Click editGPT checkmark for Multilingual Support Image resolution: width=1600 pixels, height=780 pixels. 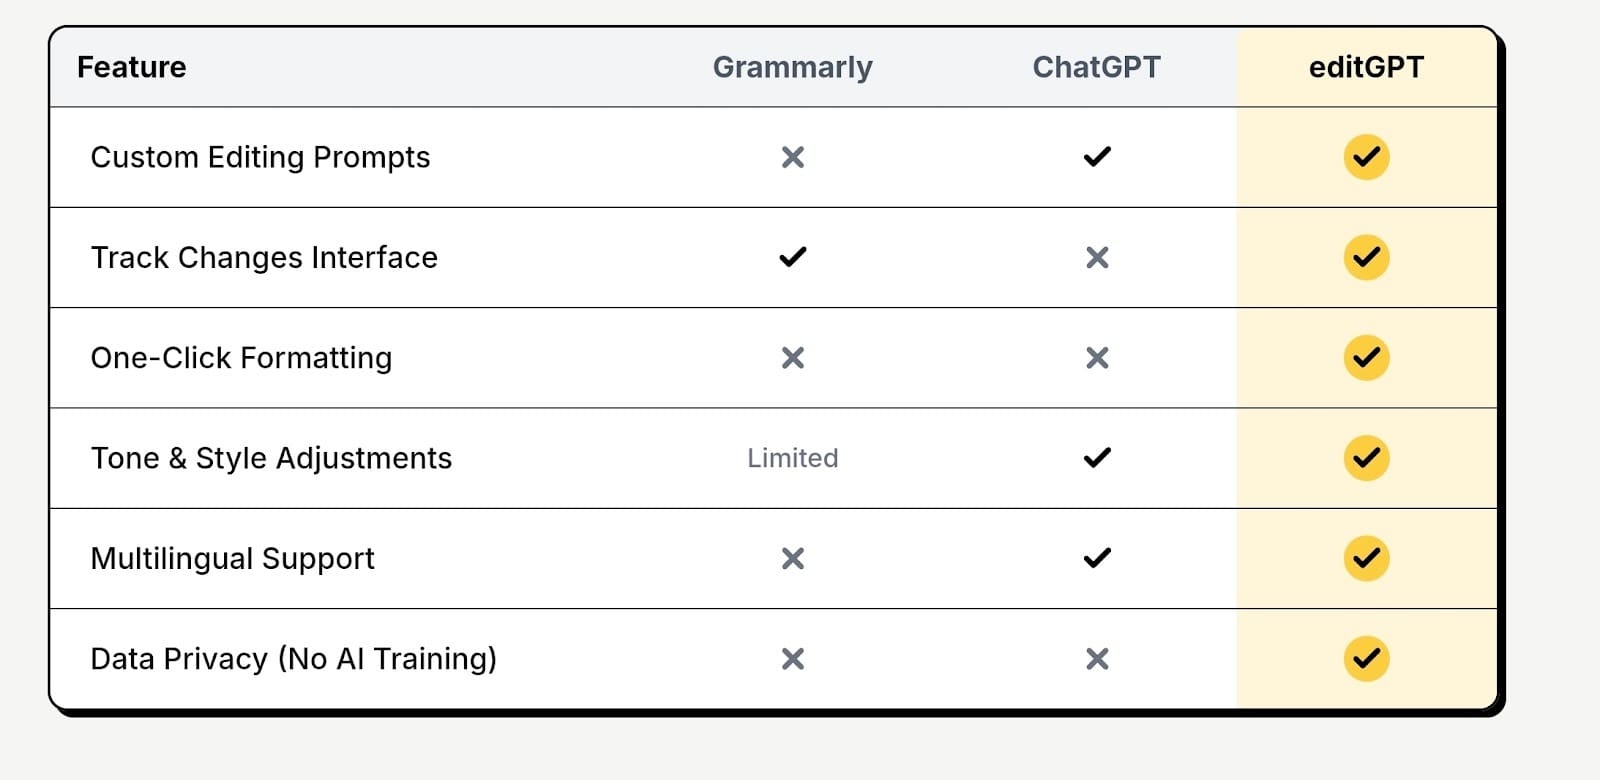tap(1366, 558)
